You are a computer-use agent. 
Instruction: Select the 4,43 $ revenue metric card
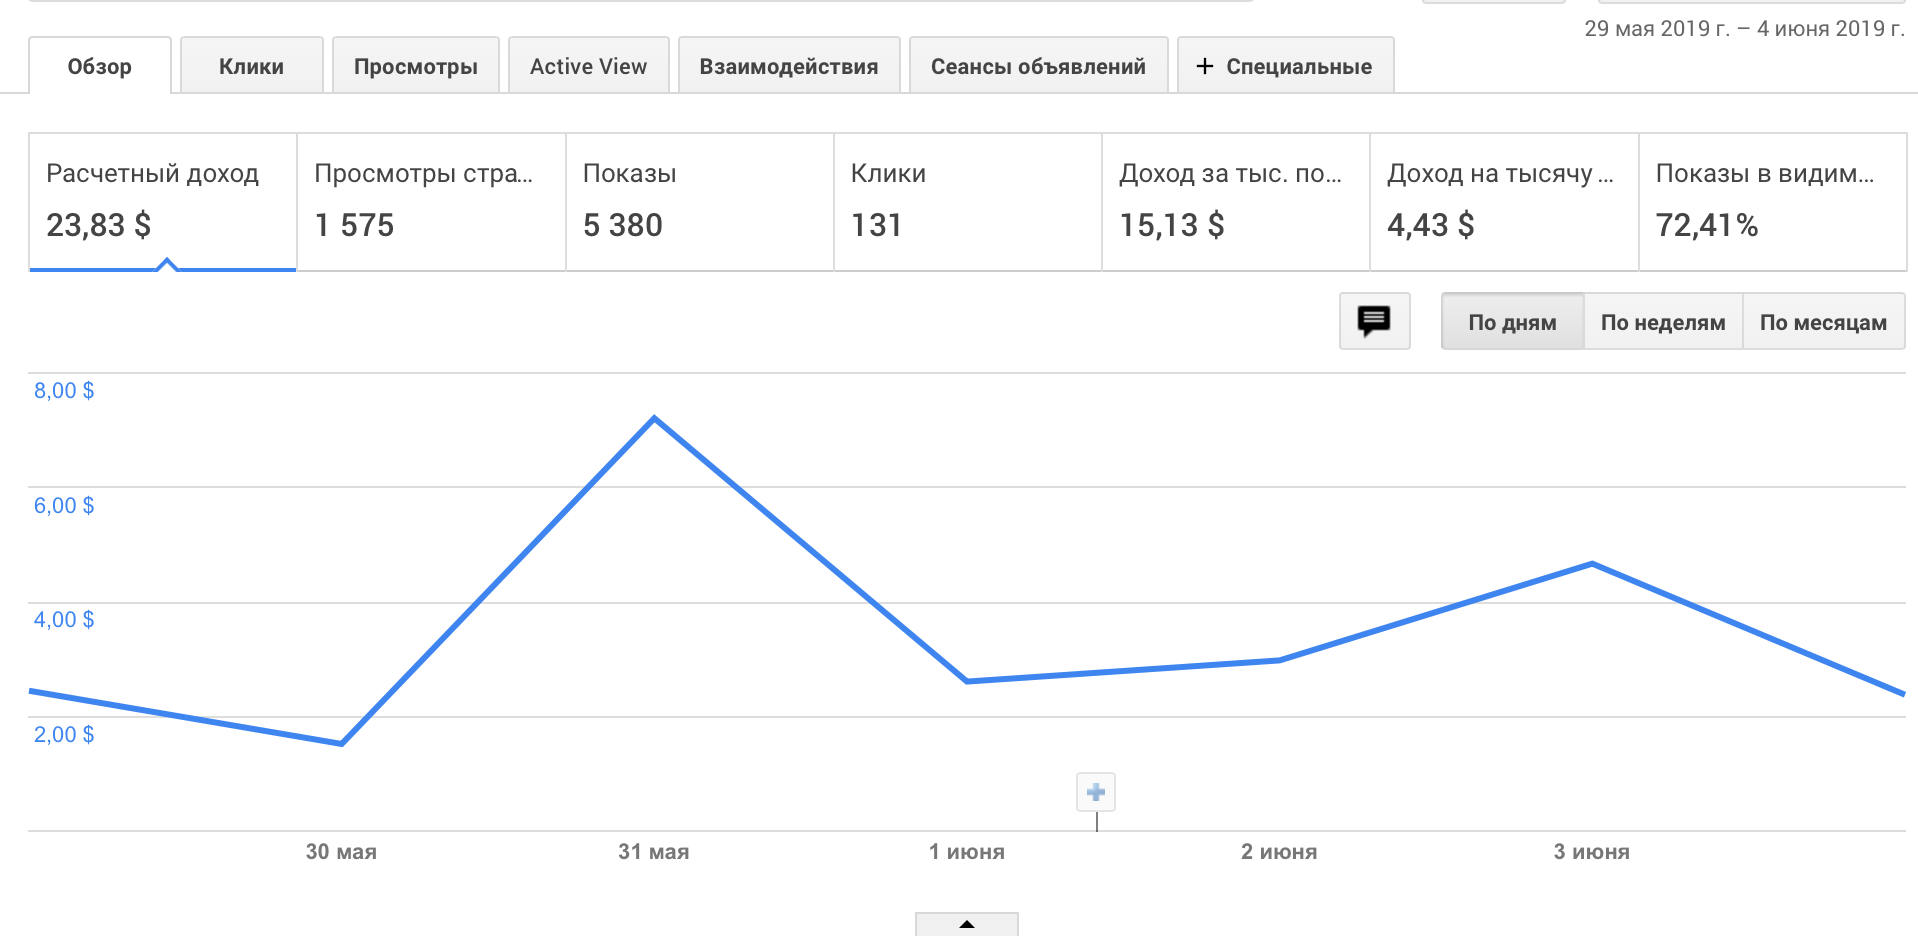[x=1503, y=201]
